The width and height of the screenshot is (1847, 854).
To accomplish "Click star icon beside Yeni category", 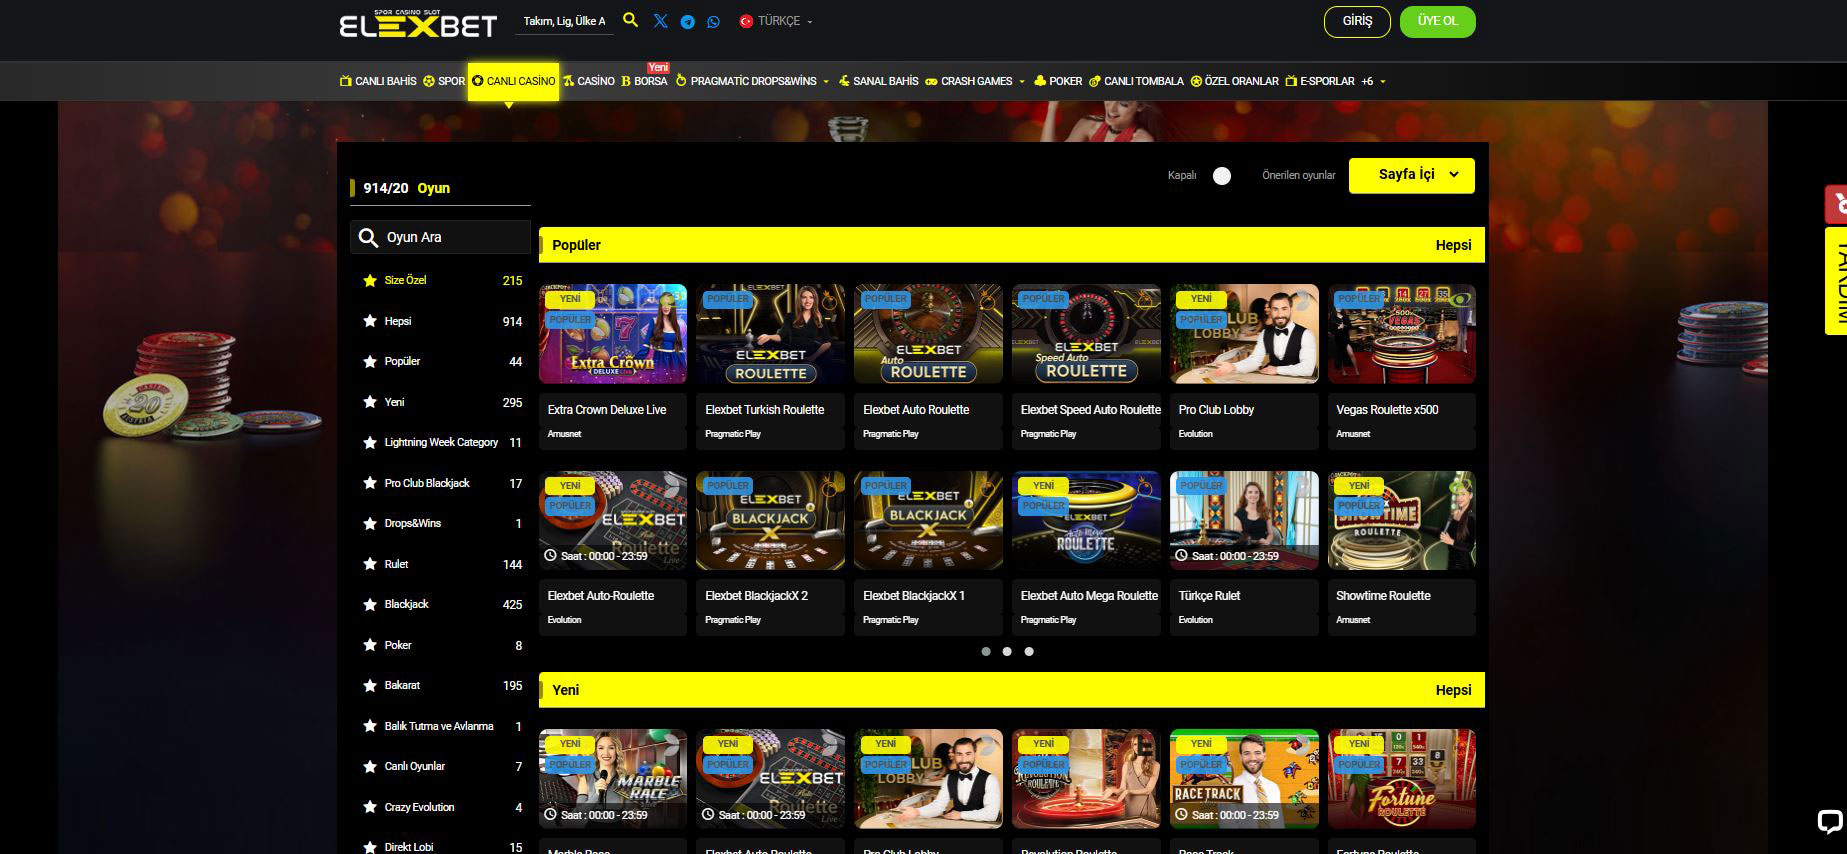I will [370, 402].
